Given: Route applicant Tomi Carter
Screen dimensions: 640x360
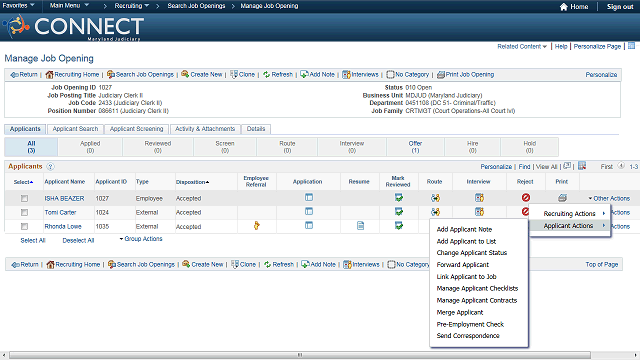Looking at the screenshot, I should (x=435, y=212).
